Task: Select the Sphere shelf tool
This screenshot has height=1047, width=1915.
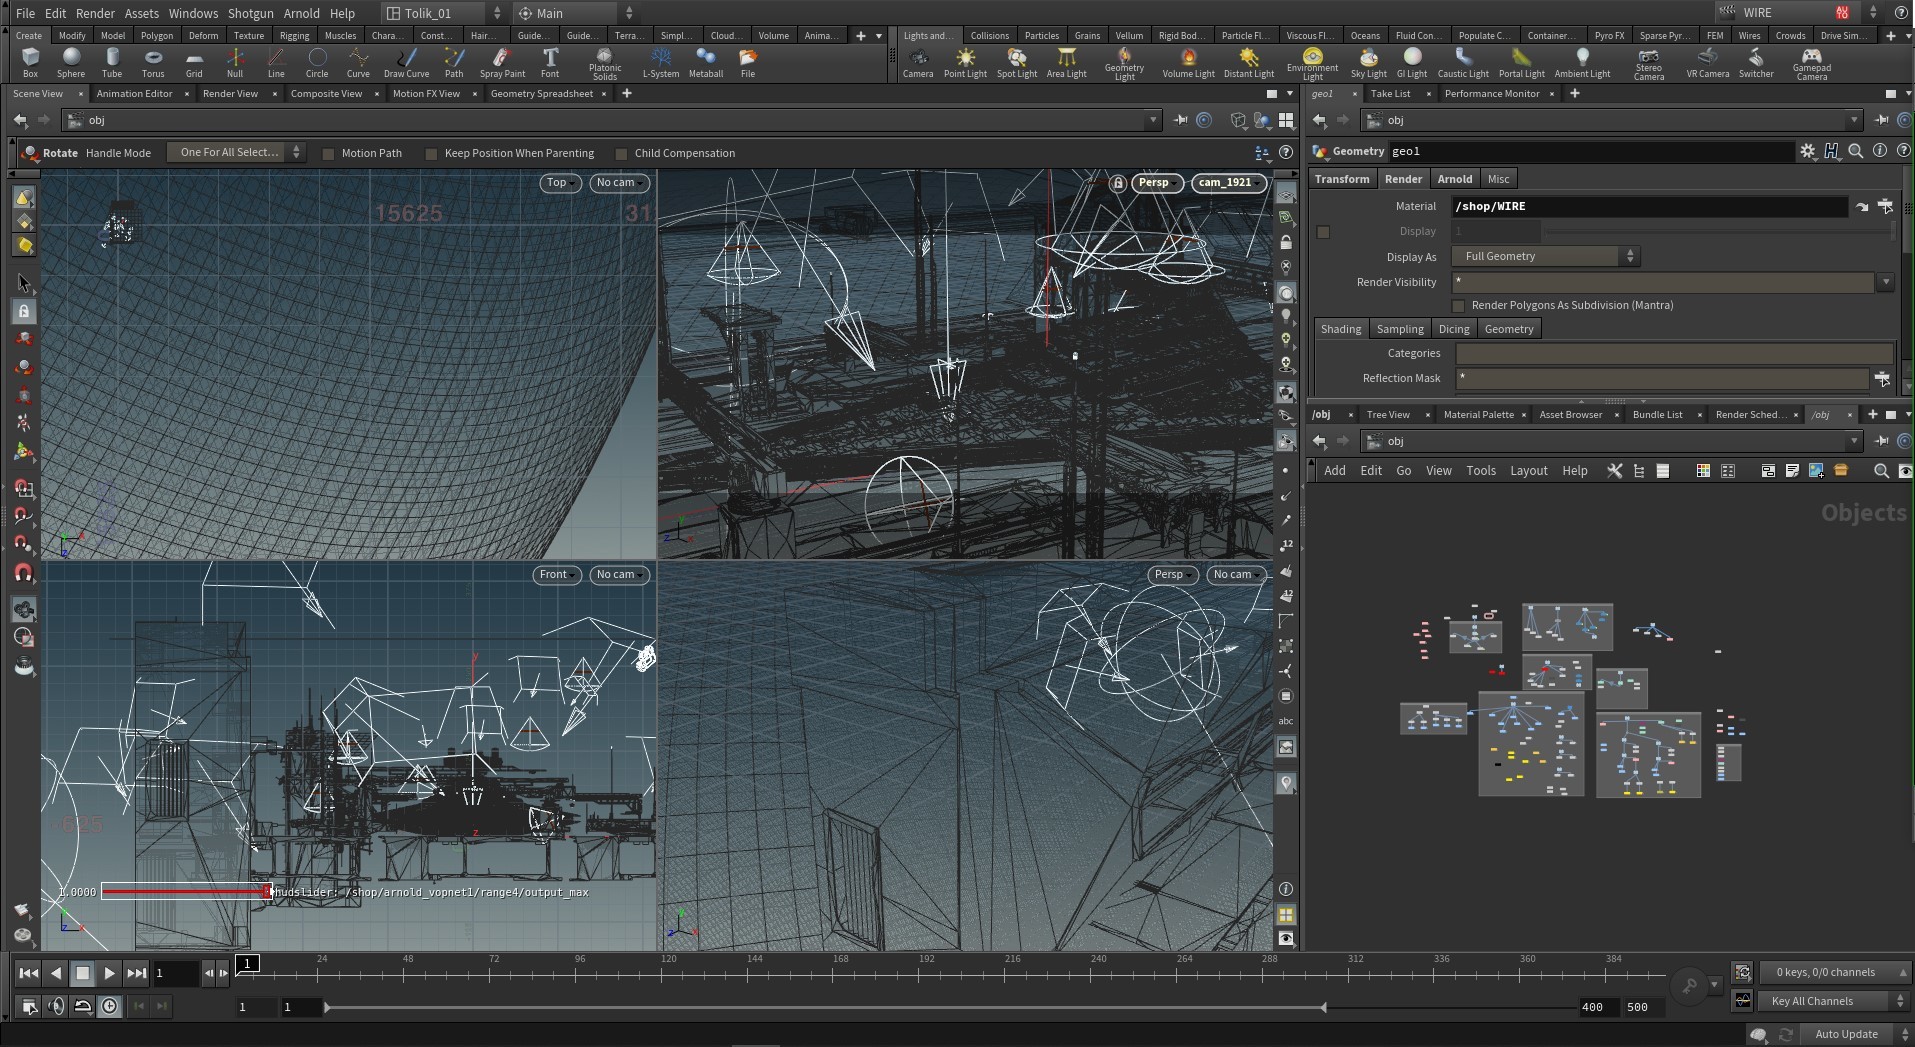Action: point(70,62)
